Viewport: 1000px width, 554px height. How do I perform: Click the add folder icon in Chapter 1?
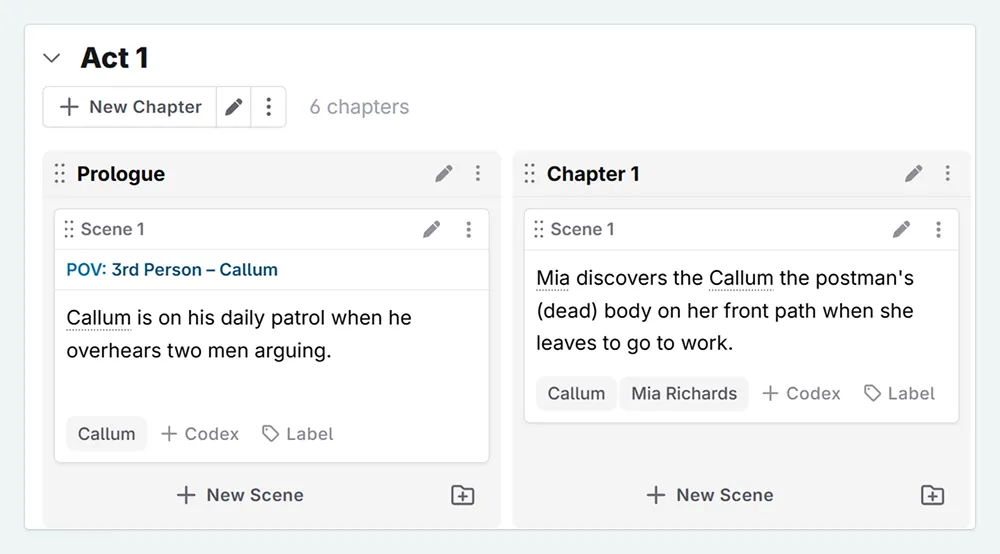(x=932, y=495)
